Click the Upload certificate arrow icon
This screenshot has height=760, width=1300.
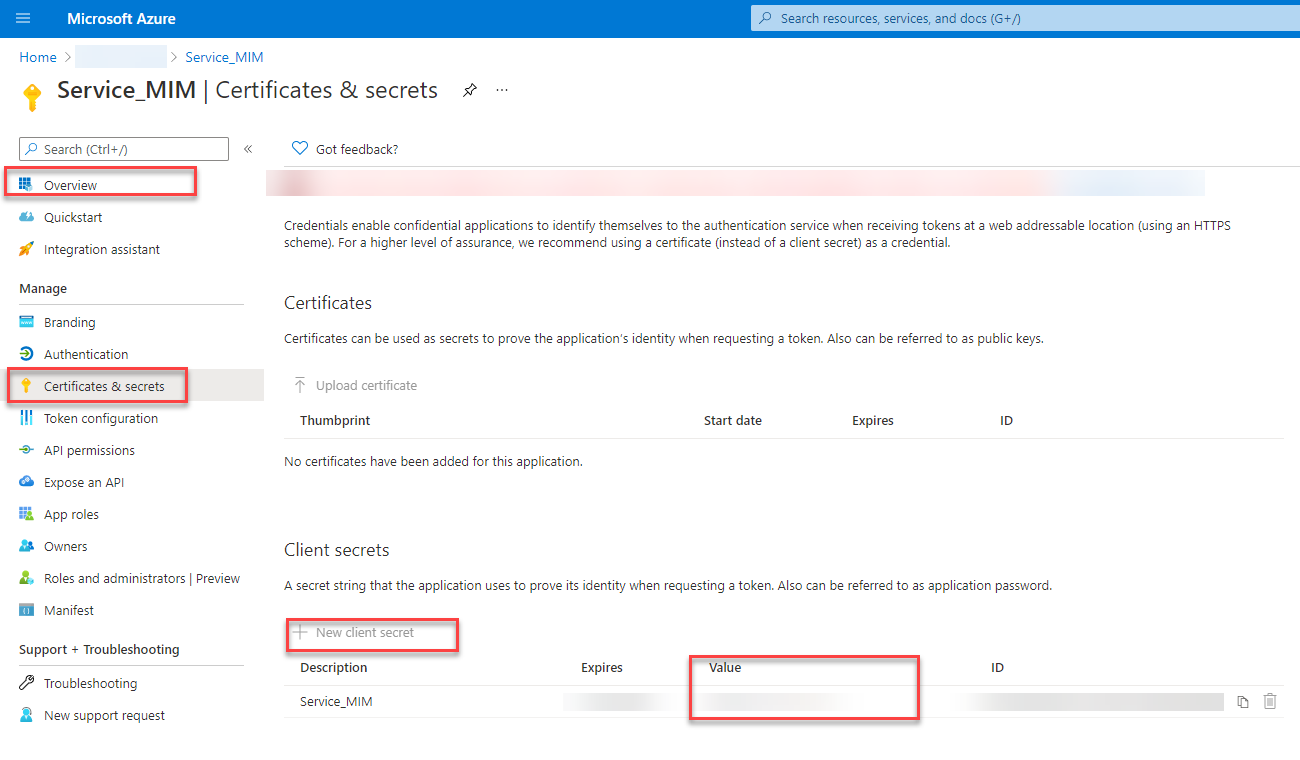tap(299, 386)
